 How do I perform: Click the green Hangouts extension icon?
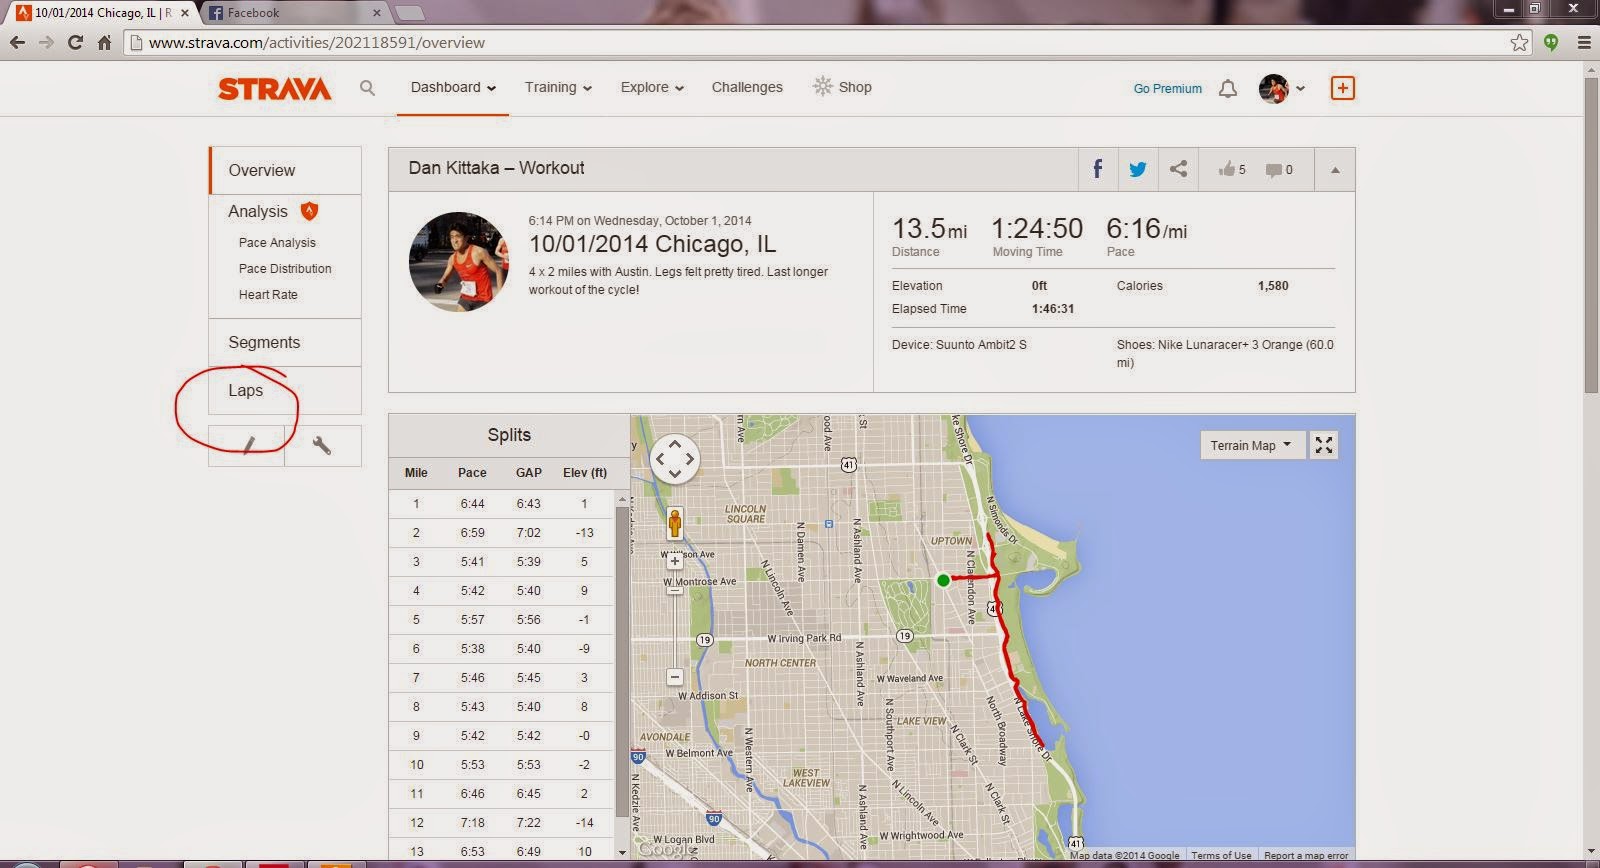click(1551, 42)
